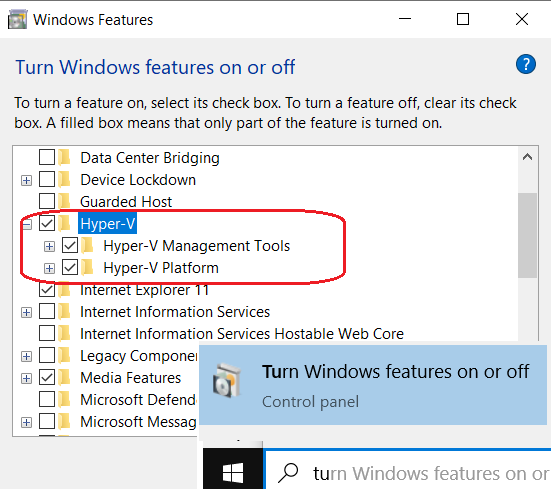Check the Device Lockdown checkbox

[47, 179]
